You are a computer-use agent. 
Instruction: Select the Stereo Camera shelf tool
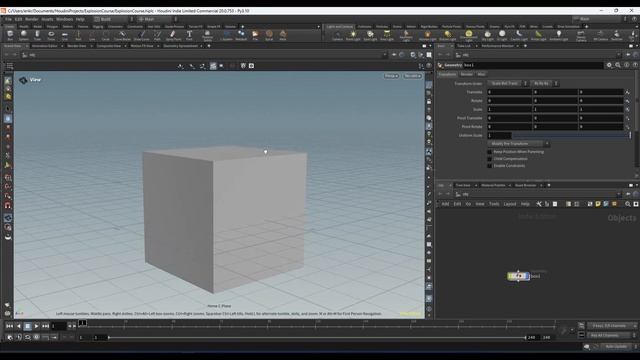tap(581, 36)
